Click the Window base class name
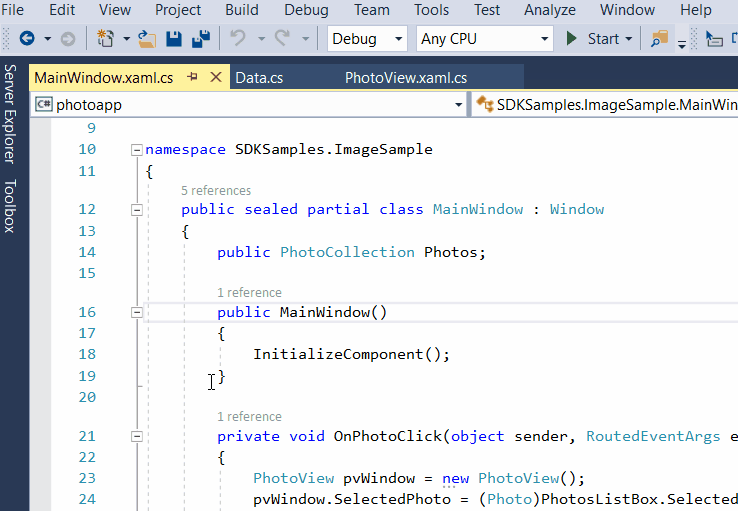Image resolution: width=738 pixels, height=511 pixels. pyautogui.click(x=577, y=209)
